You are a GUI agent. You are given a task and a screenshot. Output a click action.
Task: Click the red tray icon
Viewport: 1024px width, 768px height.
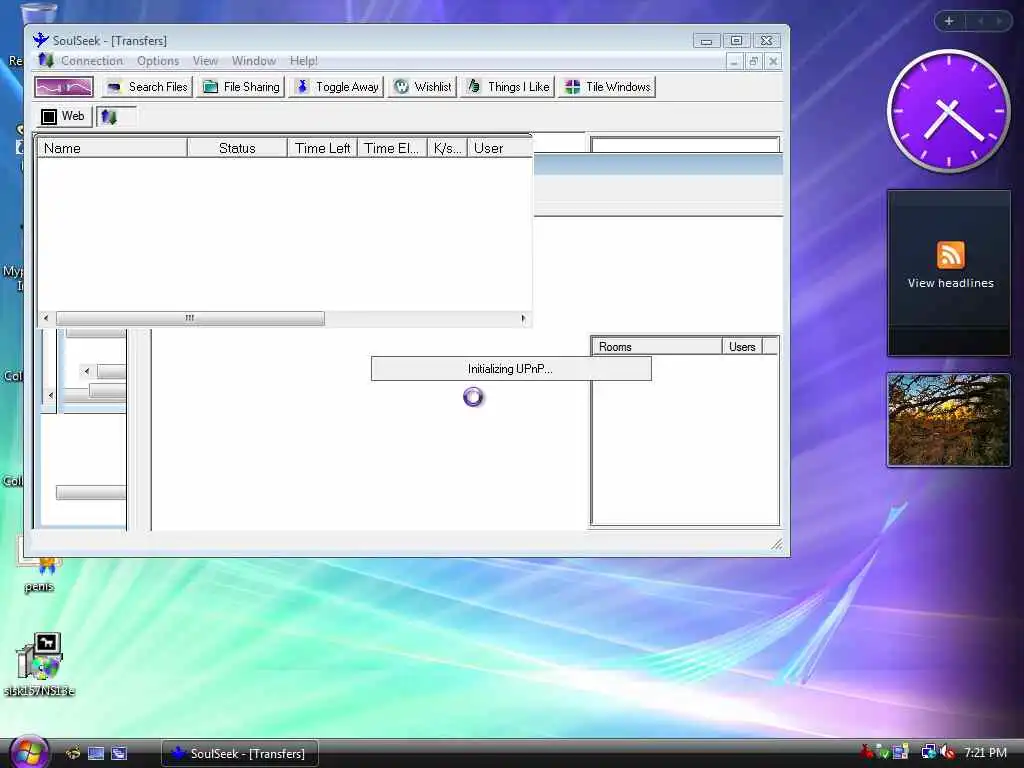coord(867,752)
